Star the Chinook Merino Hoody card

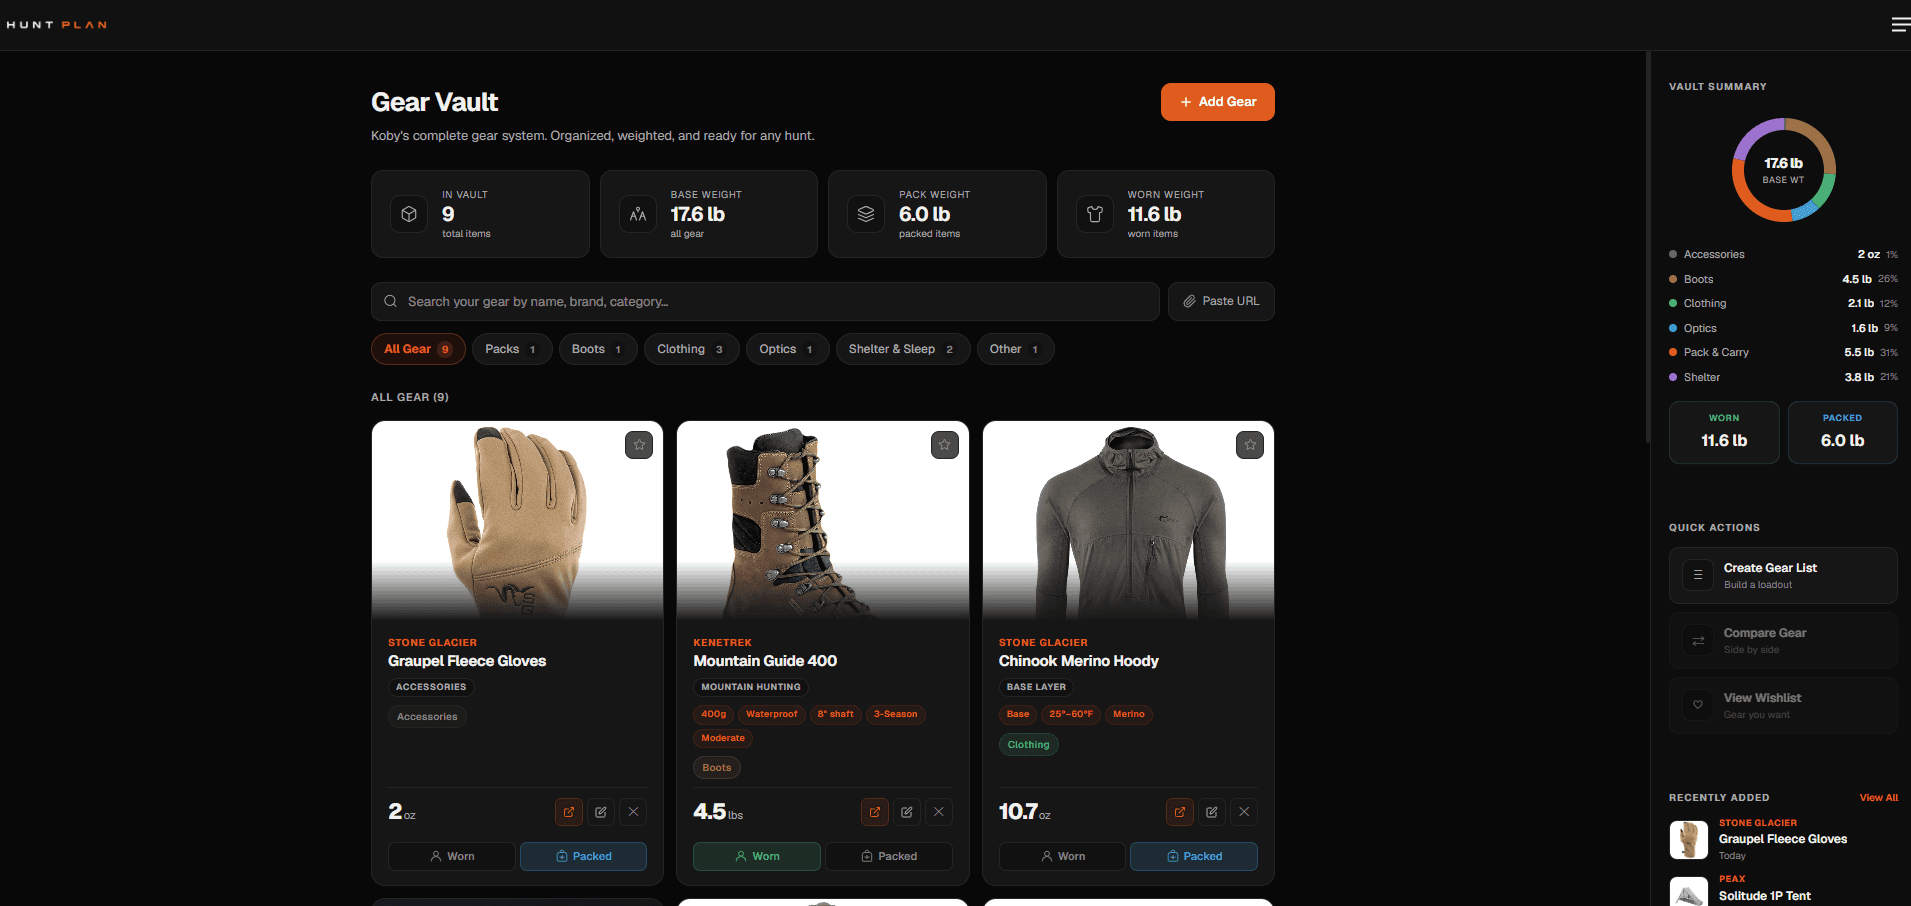click(x=1250, y=445)
